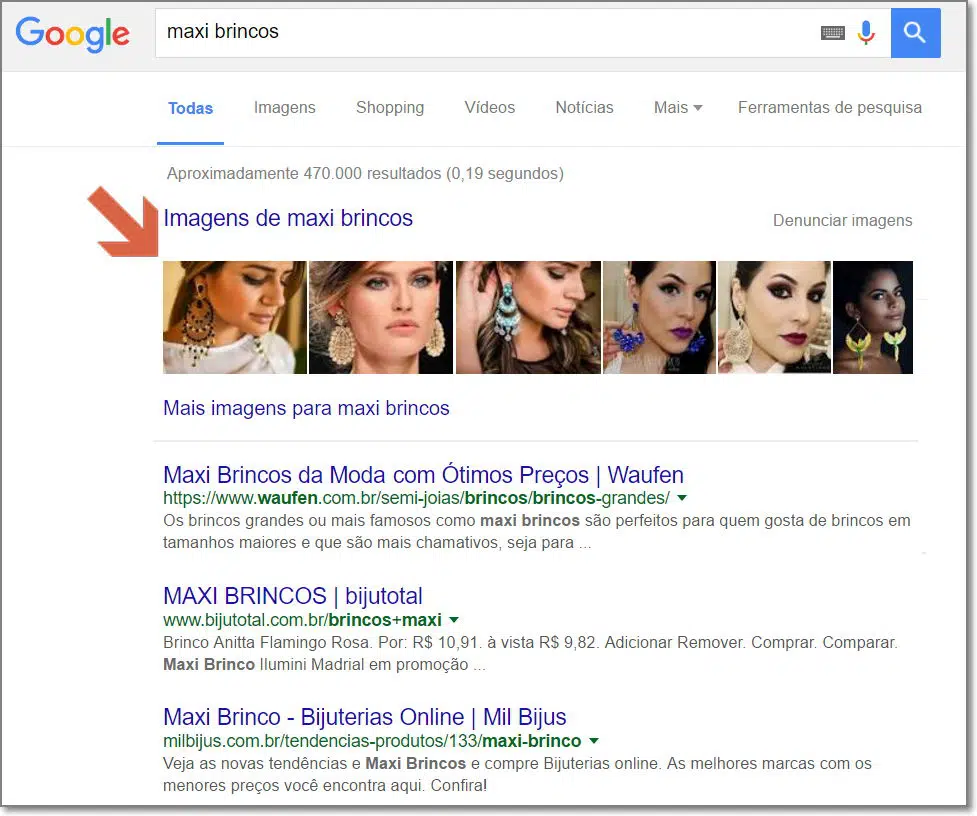Open the Waufen Maxi Brincos result title

[x=424, y=475]
